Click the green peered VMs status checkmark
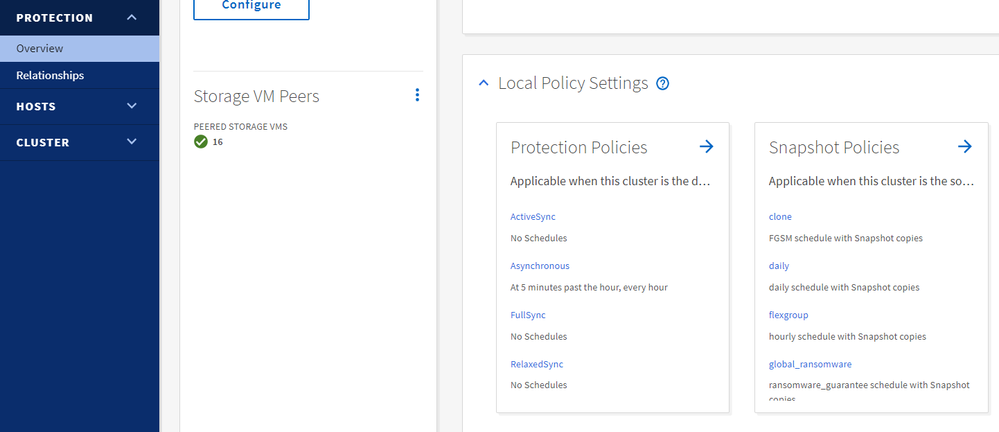 point(201,142)
